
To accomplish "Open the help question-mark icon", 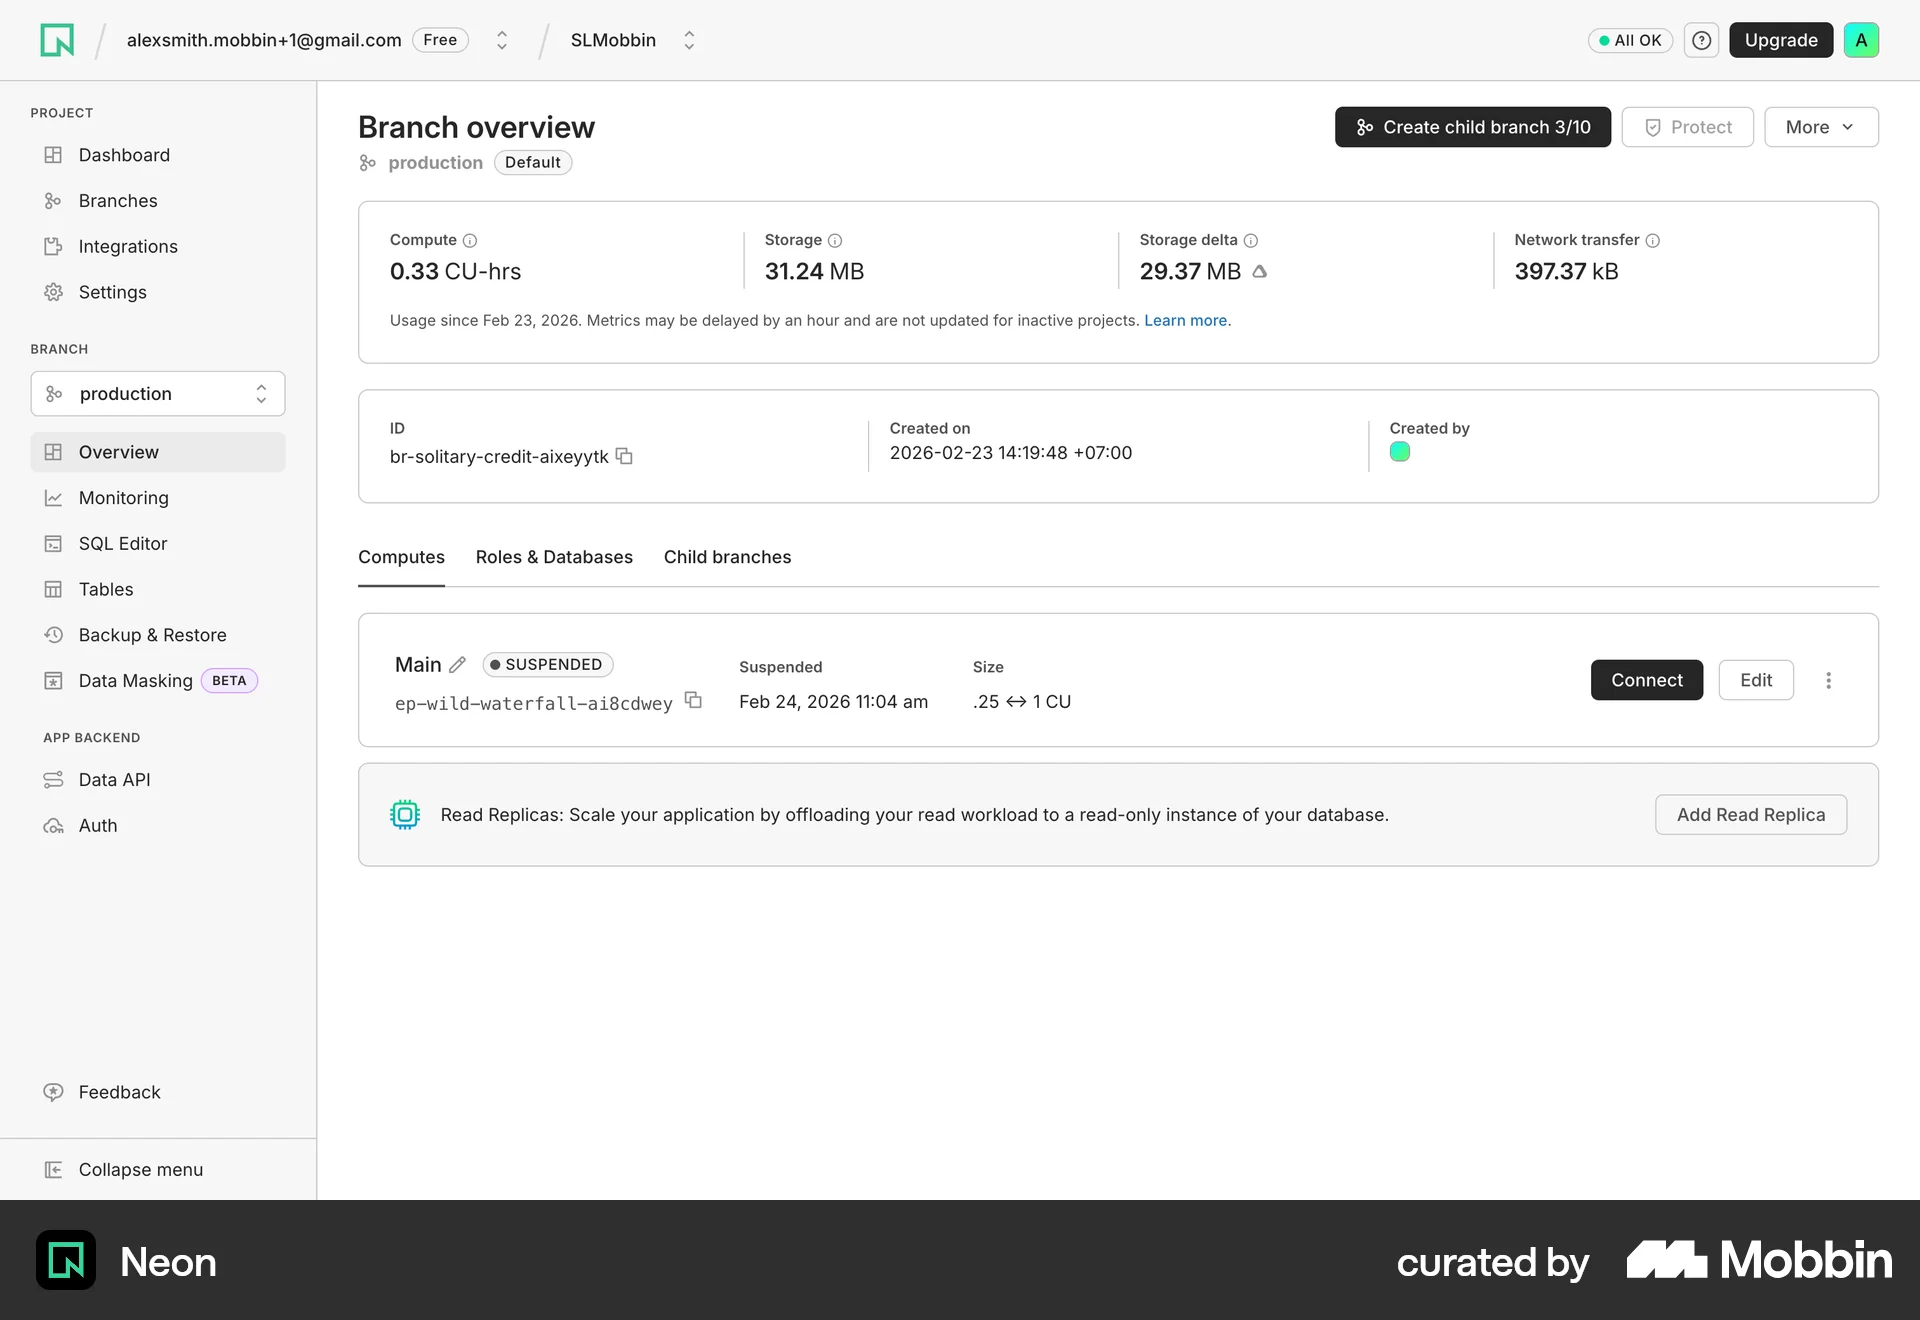I will (x=1701, y=40).
